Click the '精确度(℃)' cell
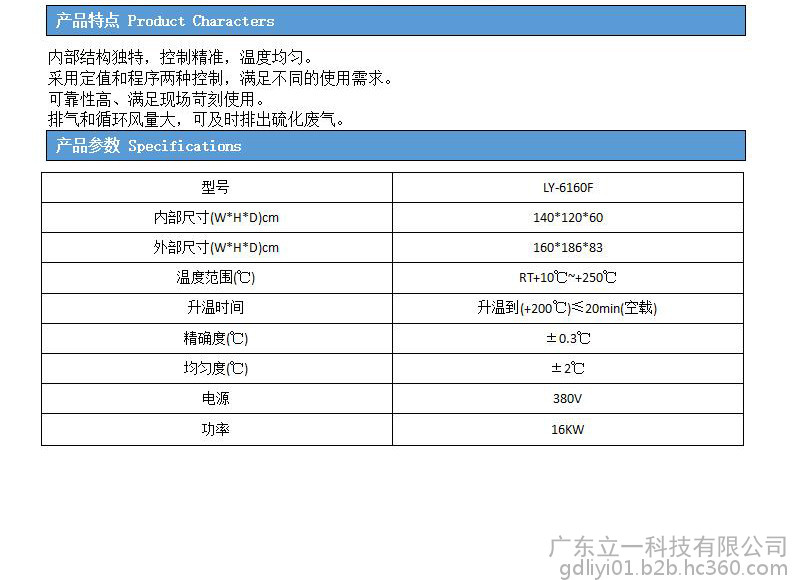The height and width of the screenshot is (580, 793). tap(217, 338)
